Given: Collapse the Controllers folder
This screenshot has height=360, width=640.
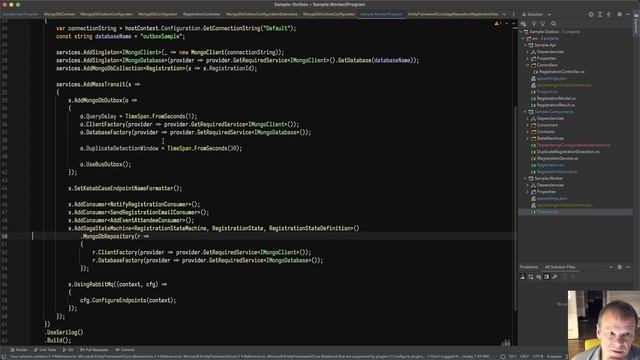Looking at the screenshot, I should (x=528, y=65).
